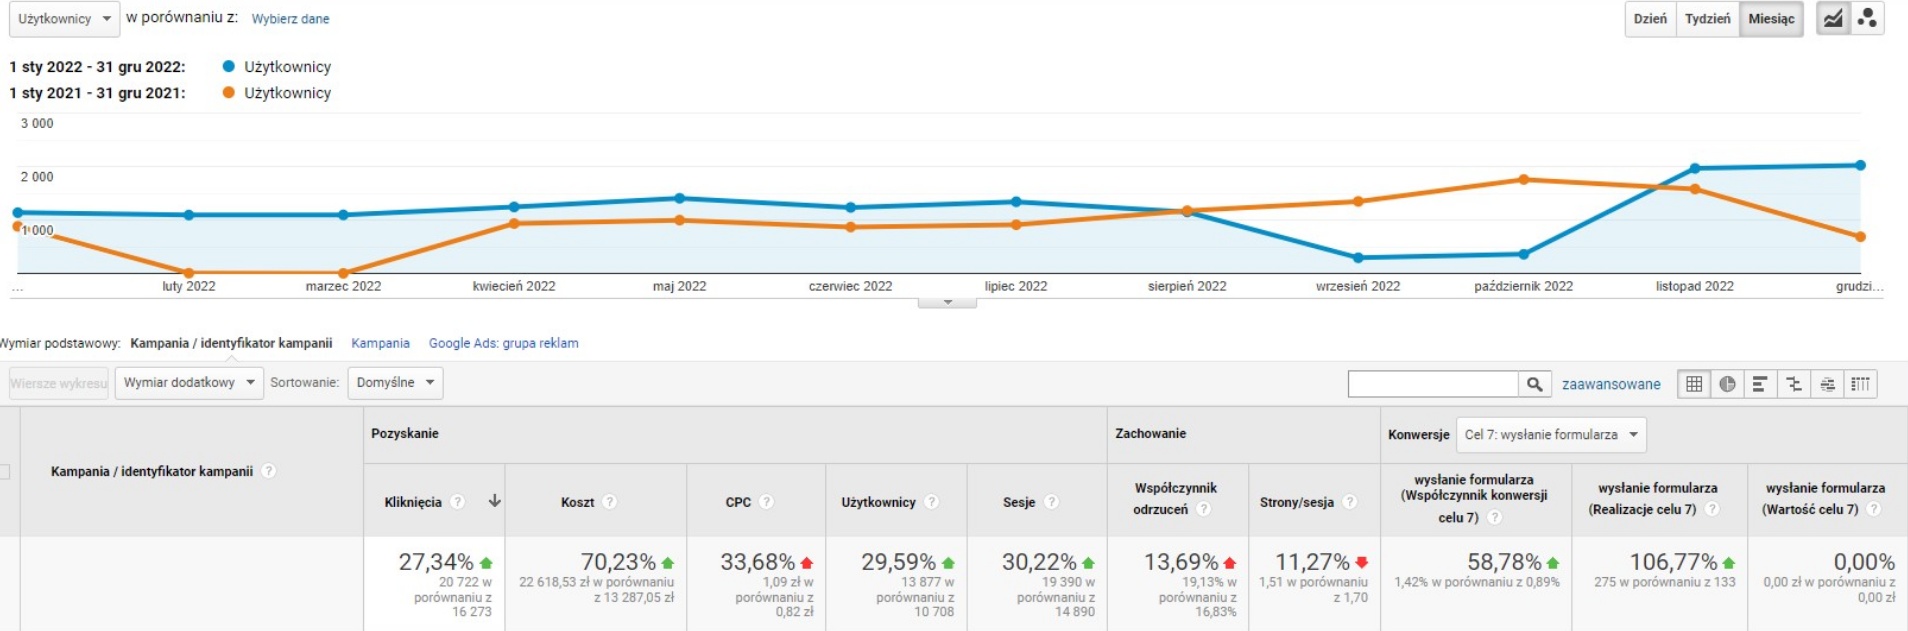Click the 70,23% Koszt summary value
This screenshot has width=1908, height=631.
[618, 562]
